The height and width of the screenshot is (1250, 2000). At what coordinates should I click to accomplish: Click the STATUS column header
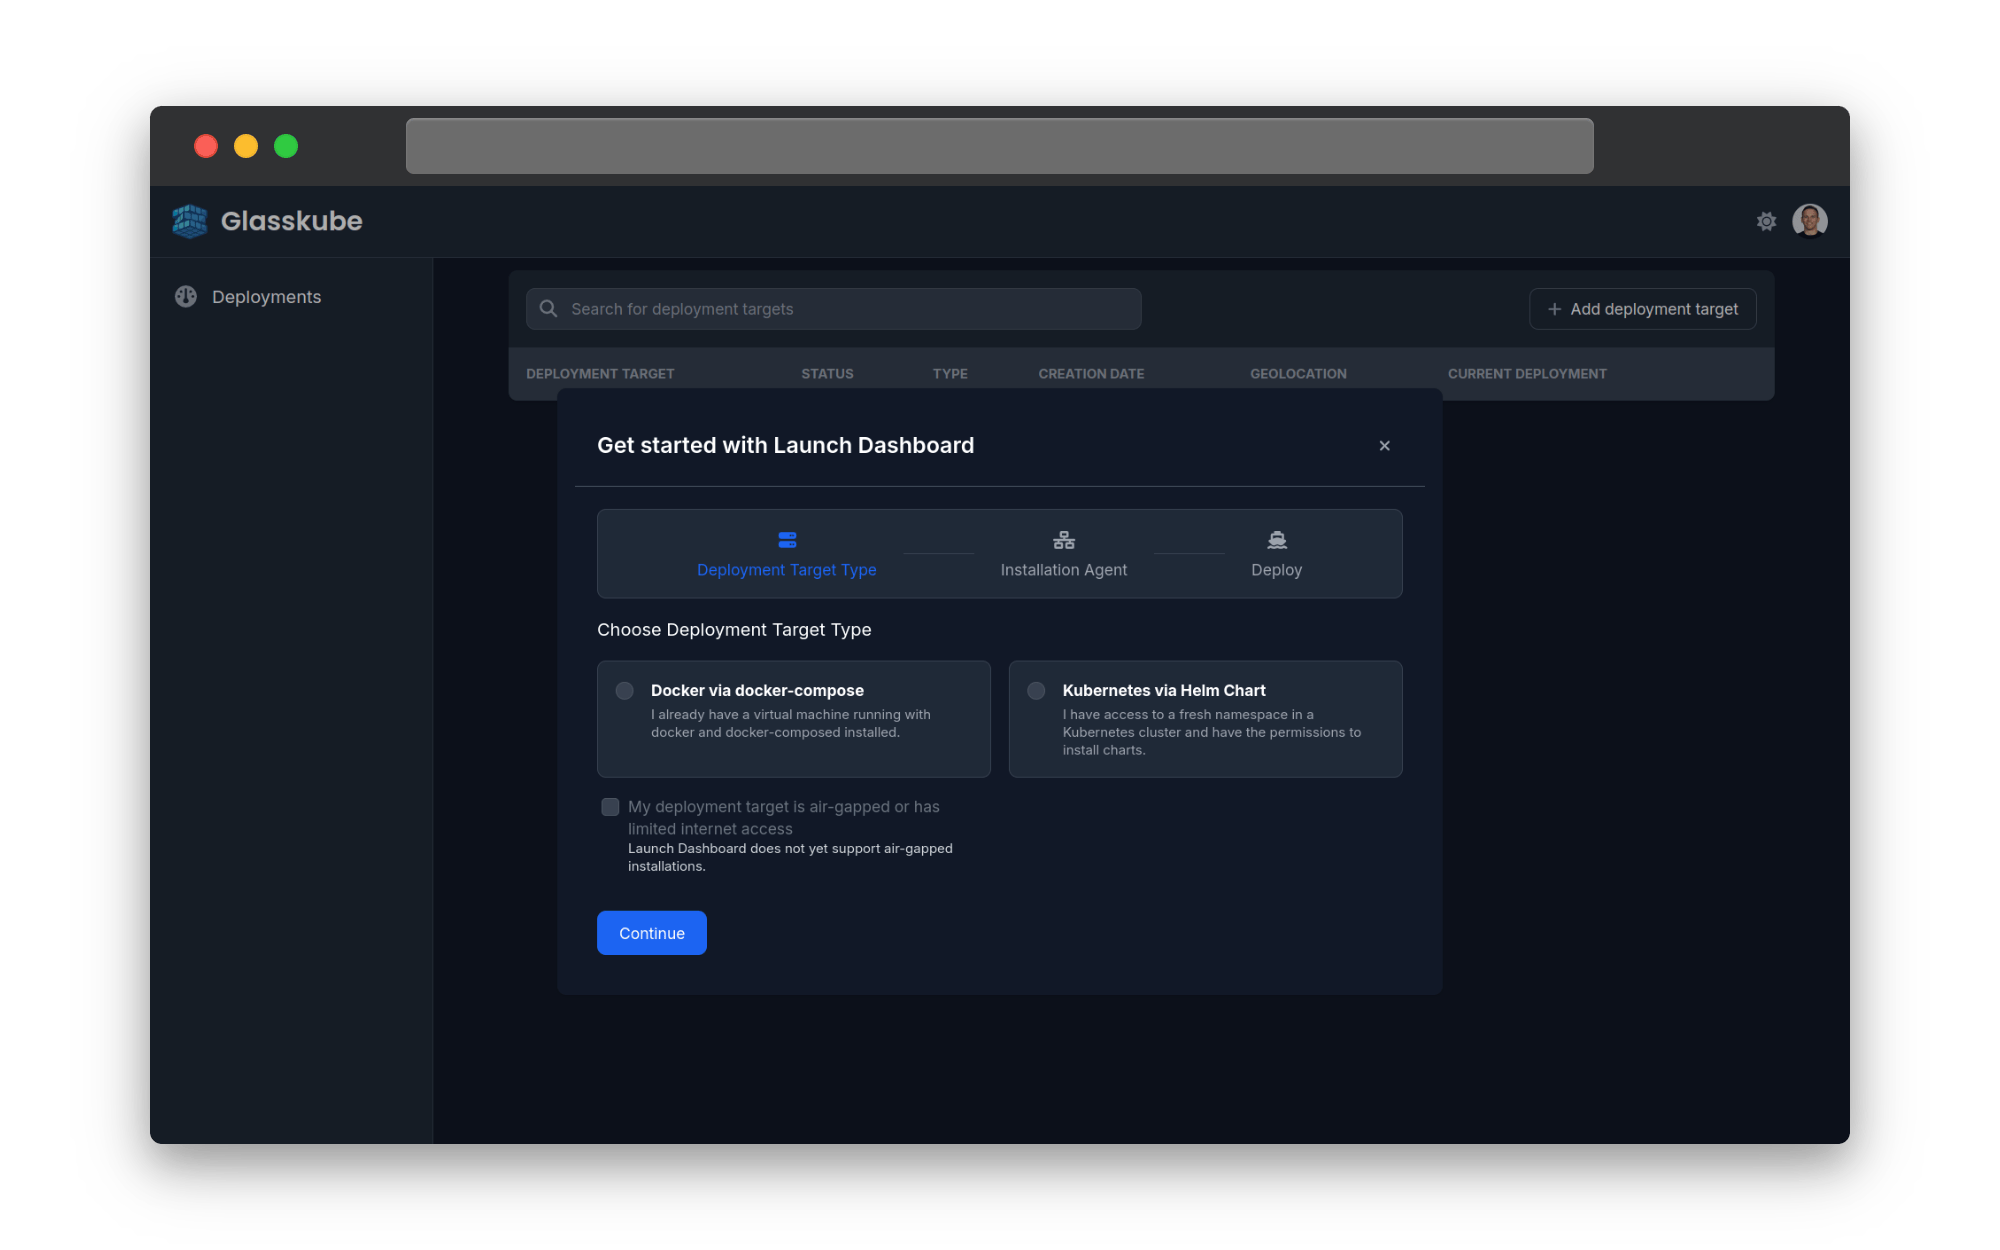[x=827, y=374]
